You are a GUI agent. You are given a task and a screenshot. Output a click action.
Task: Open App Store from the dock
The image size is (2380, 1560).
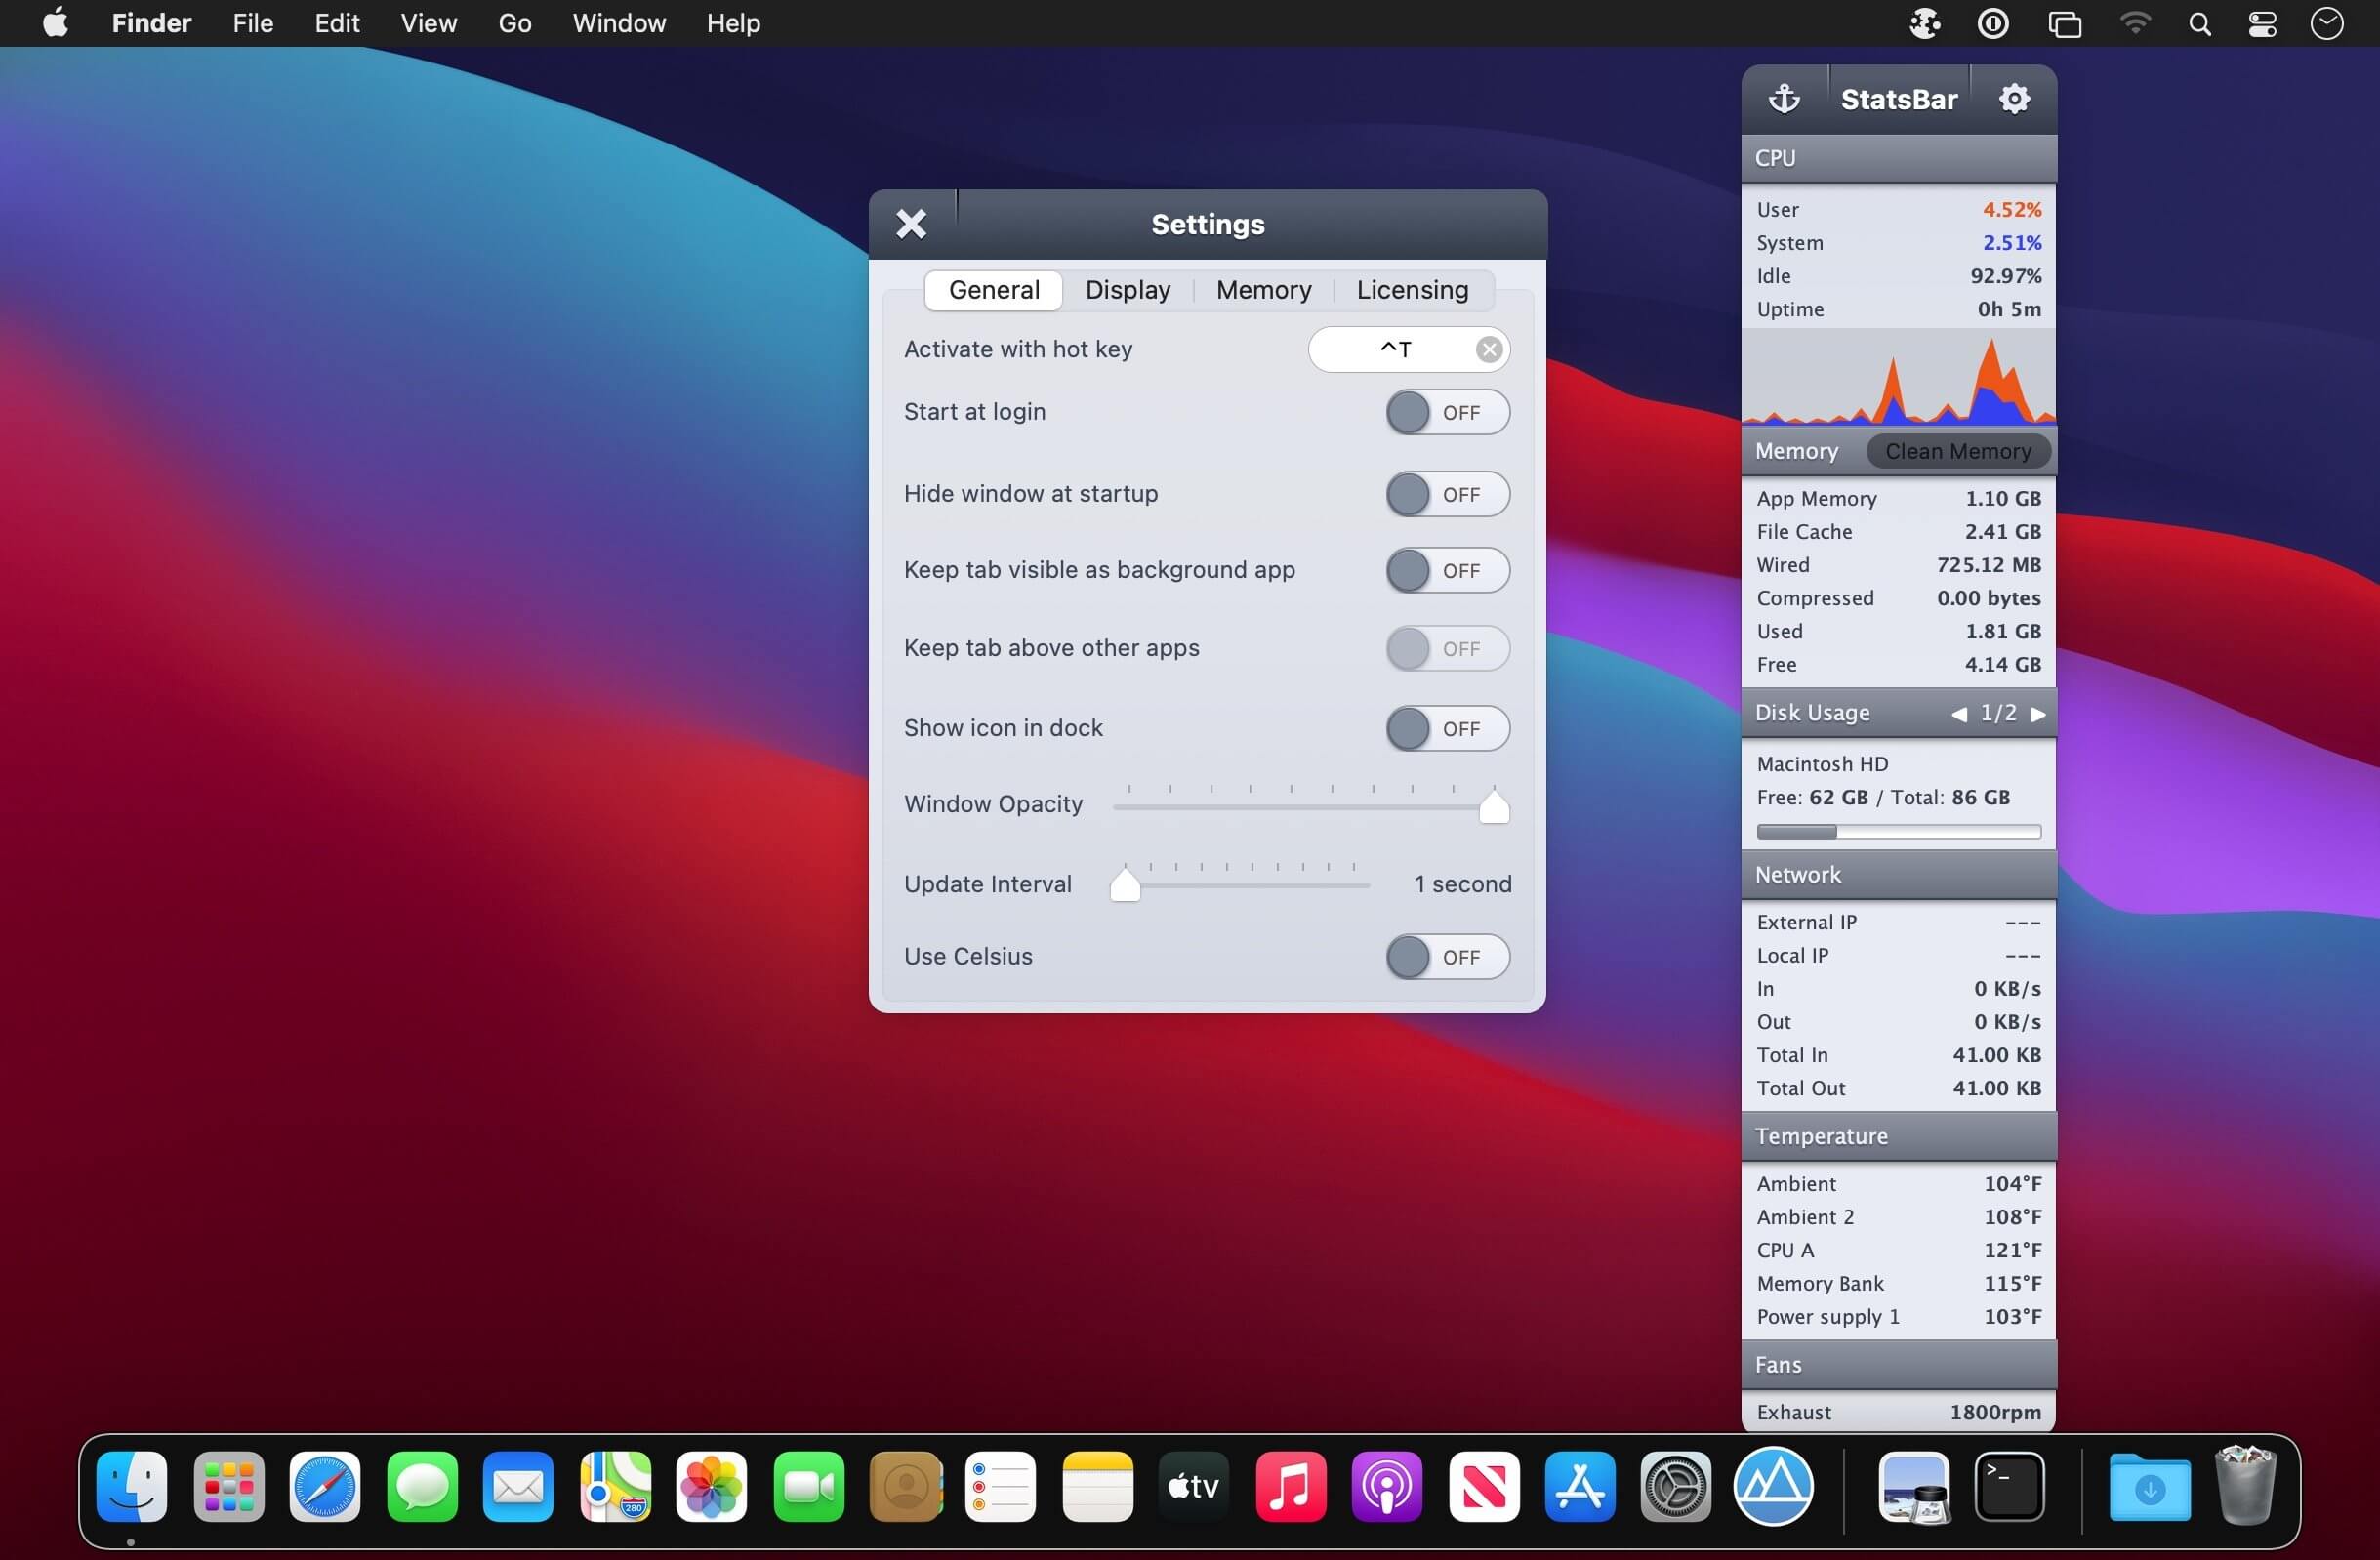point(1579,1487)
